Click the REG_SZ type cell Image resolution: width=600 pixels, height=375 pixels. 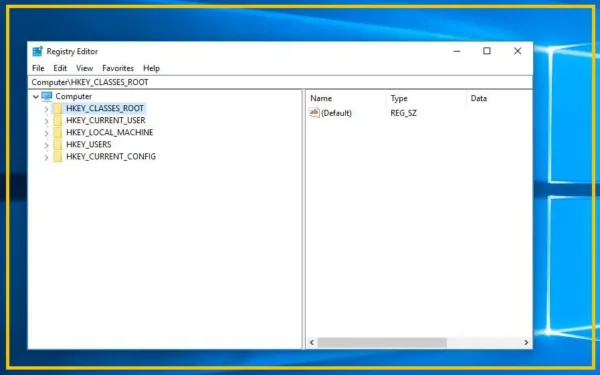tap(403, 113)
